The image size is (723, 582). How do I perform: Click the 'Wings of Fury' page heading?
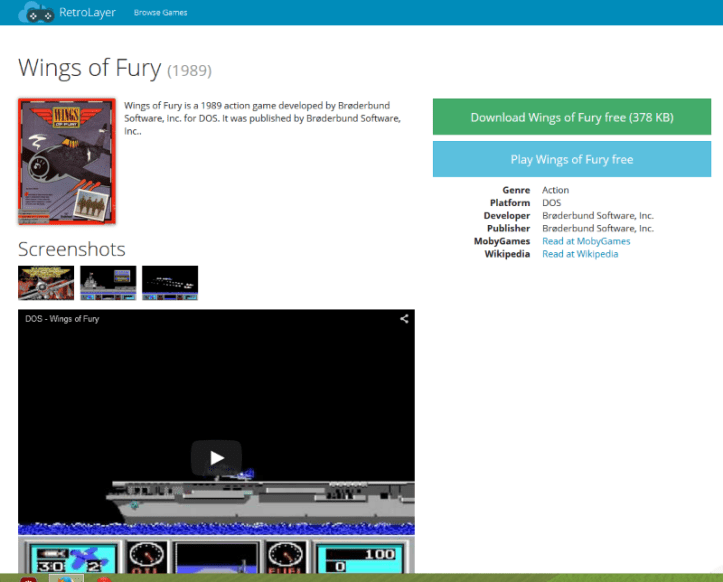[x=90, y=68]
